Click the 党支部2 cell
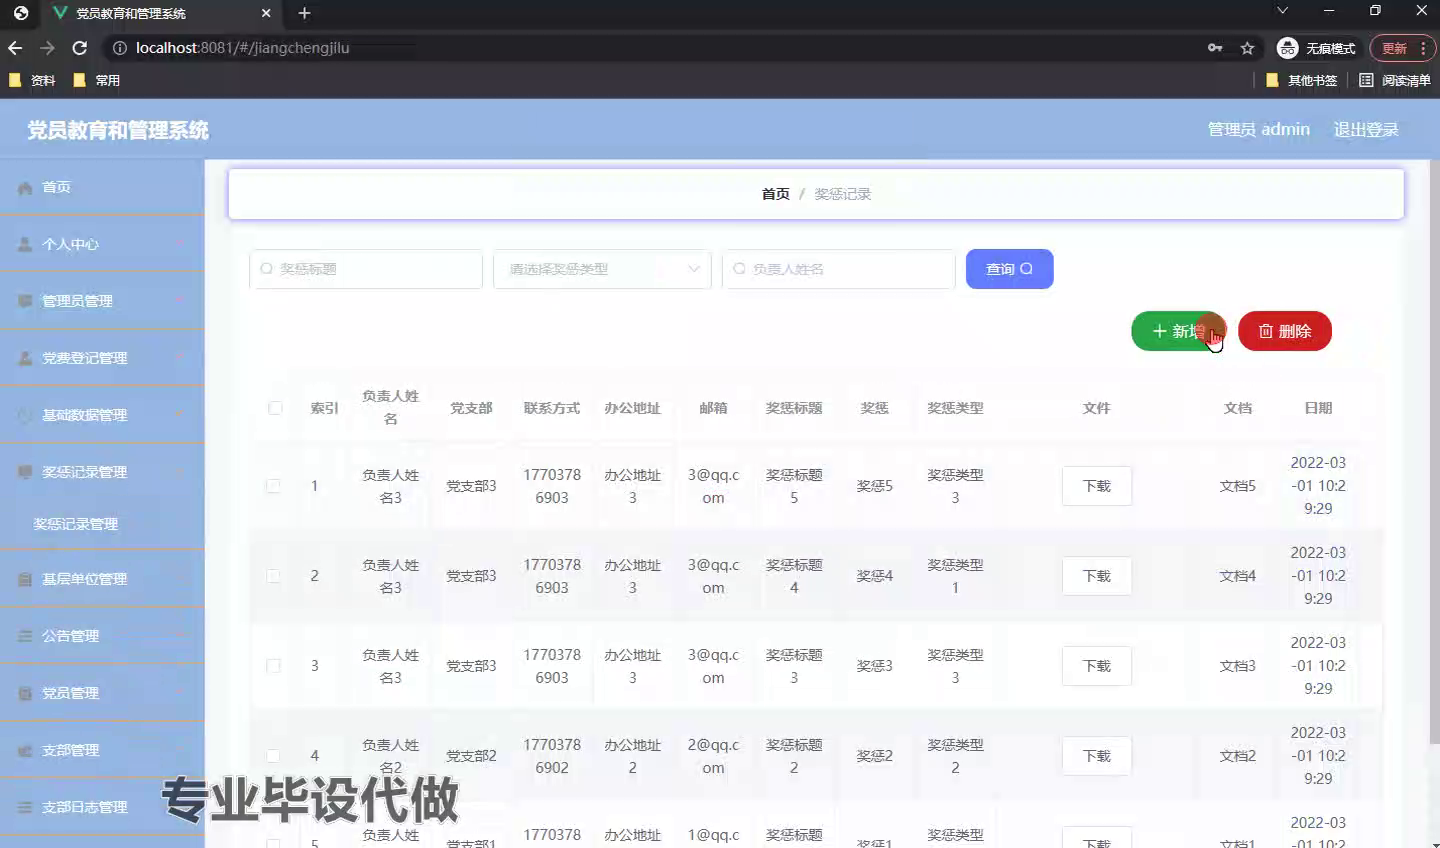This screenshot has height=848, width=1440. pyautogui.click(x=471, y=756)
